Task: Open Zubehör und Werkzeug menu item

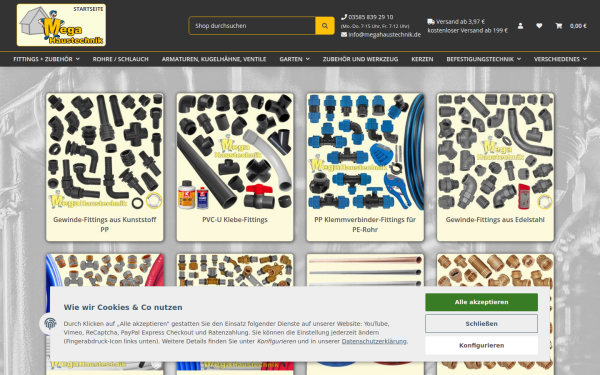Action: coord(360,59)
